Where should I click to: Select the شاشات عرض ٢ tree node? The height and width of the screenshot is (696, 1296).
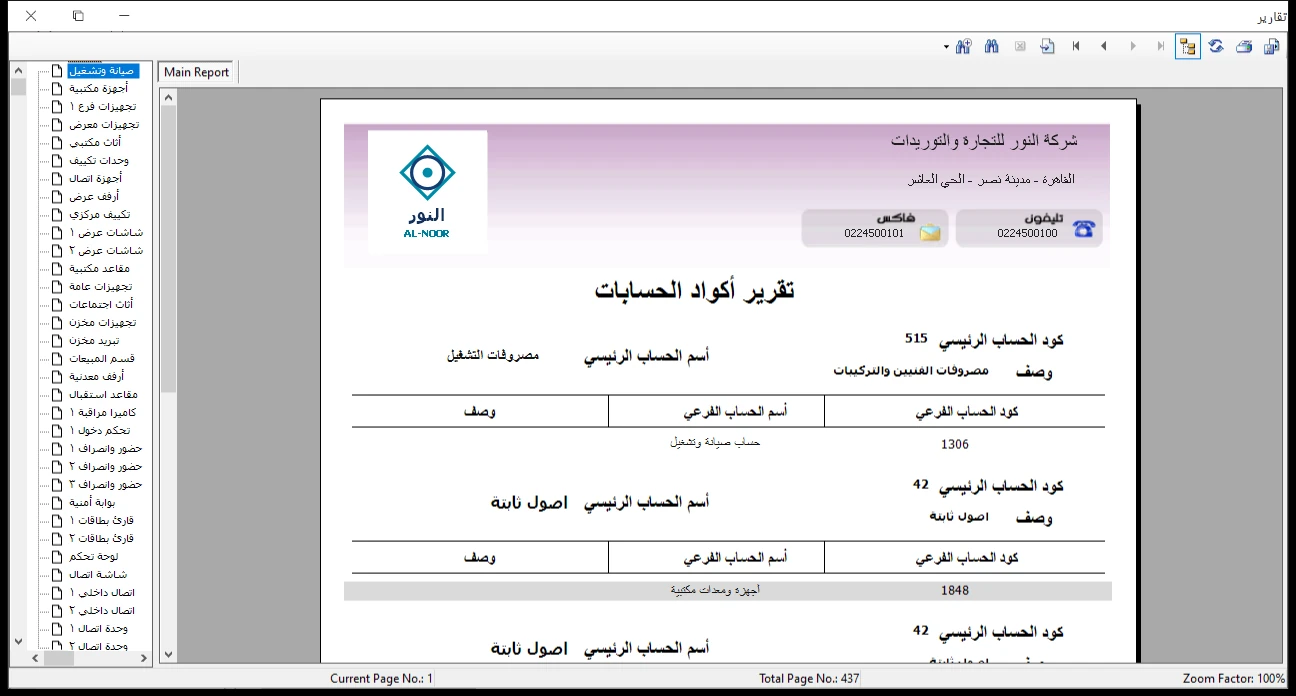[106, 251]
